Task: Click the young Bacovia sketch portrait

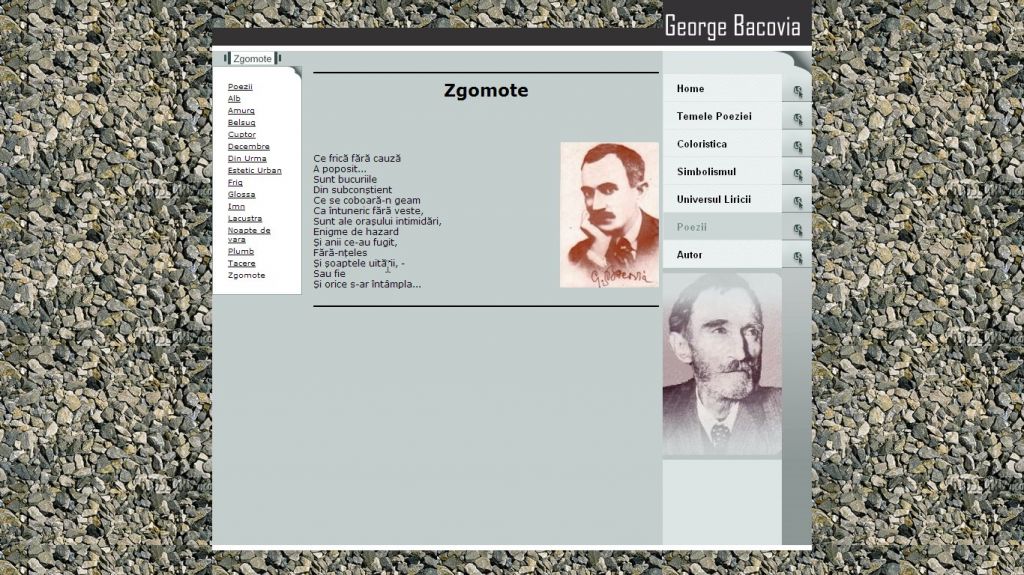Action: [609, 214]
